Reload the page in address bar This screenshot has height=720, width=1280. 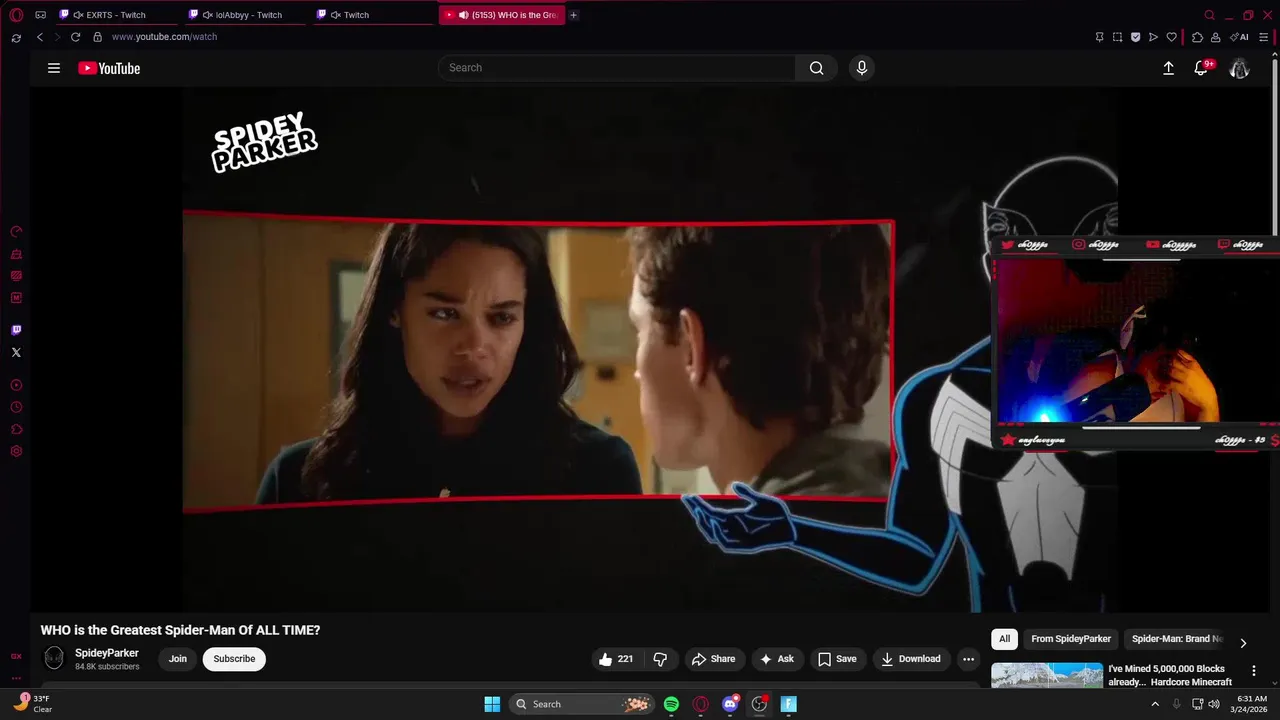coord(75,37)
